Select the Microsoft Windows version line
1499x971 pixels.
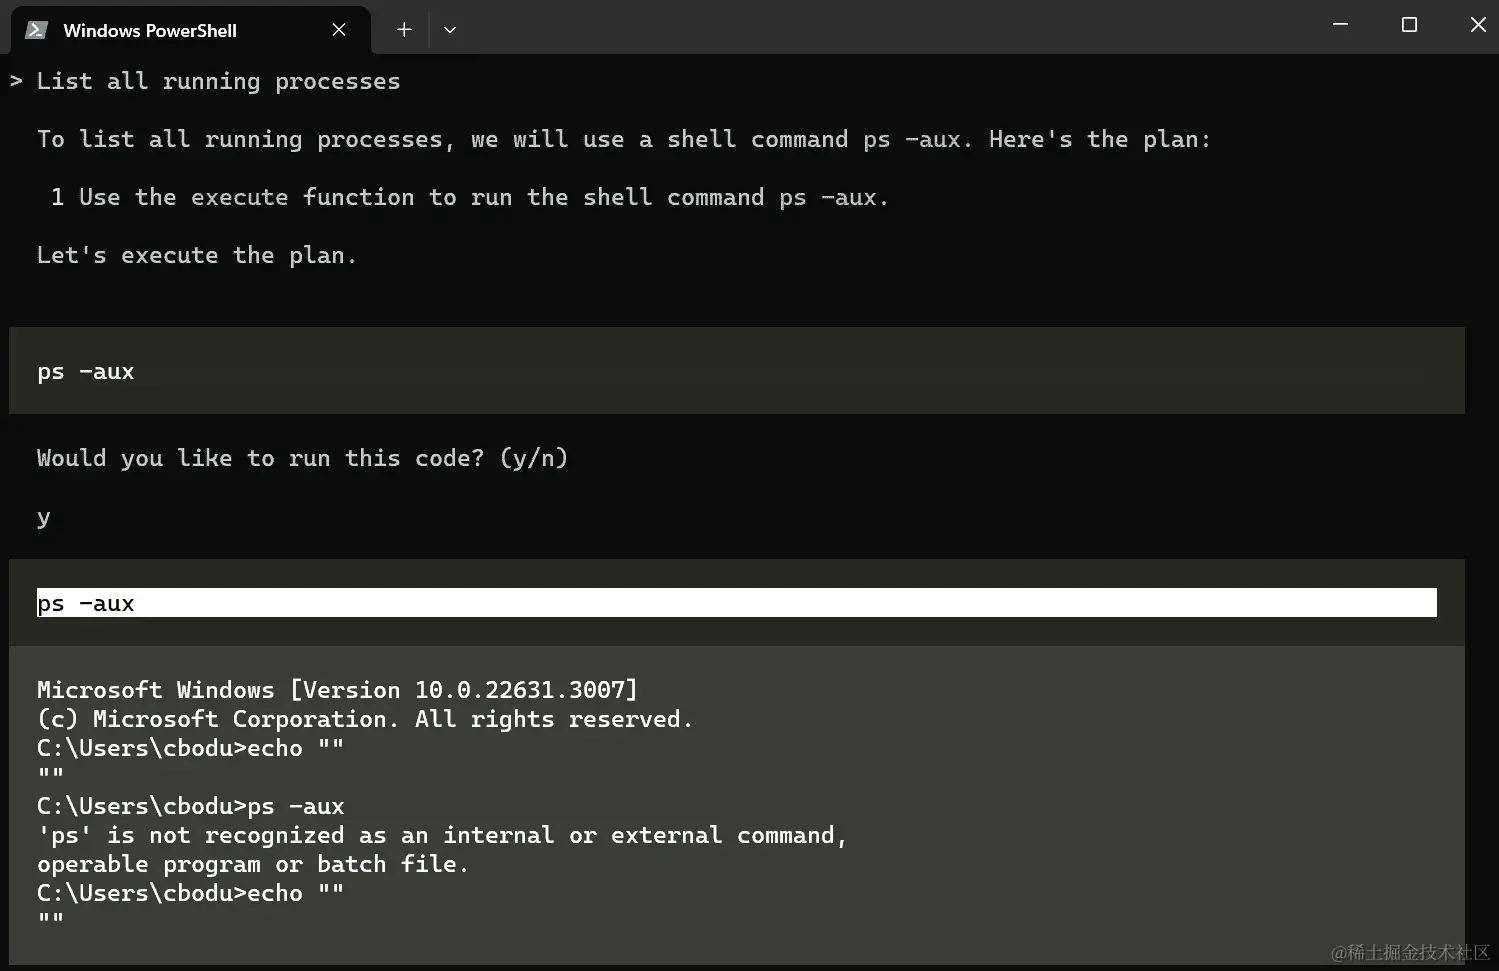pyautogui.click(x=337, y=689)
